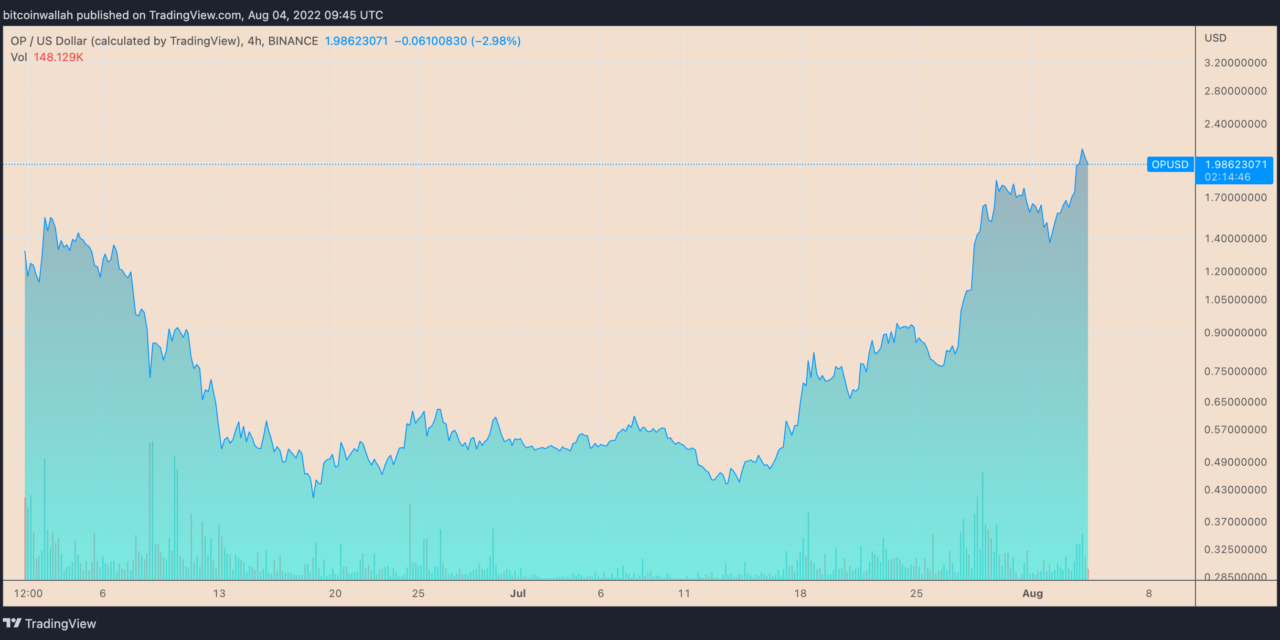This screenshot has height=640, width=1280.
Task: Select the Jul label on the time axis
Action: click(x=518, y=593)
